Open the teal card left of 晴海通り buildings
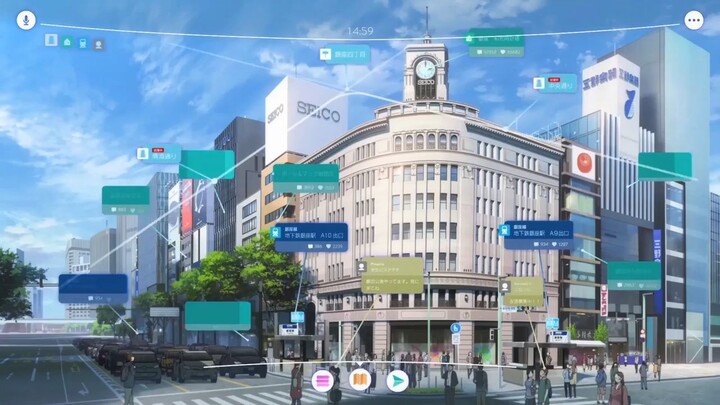The width and height of the screenshot is (720, 405). (x=125, y=200)
